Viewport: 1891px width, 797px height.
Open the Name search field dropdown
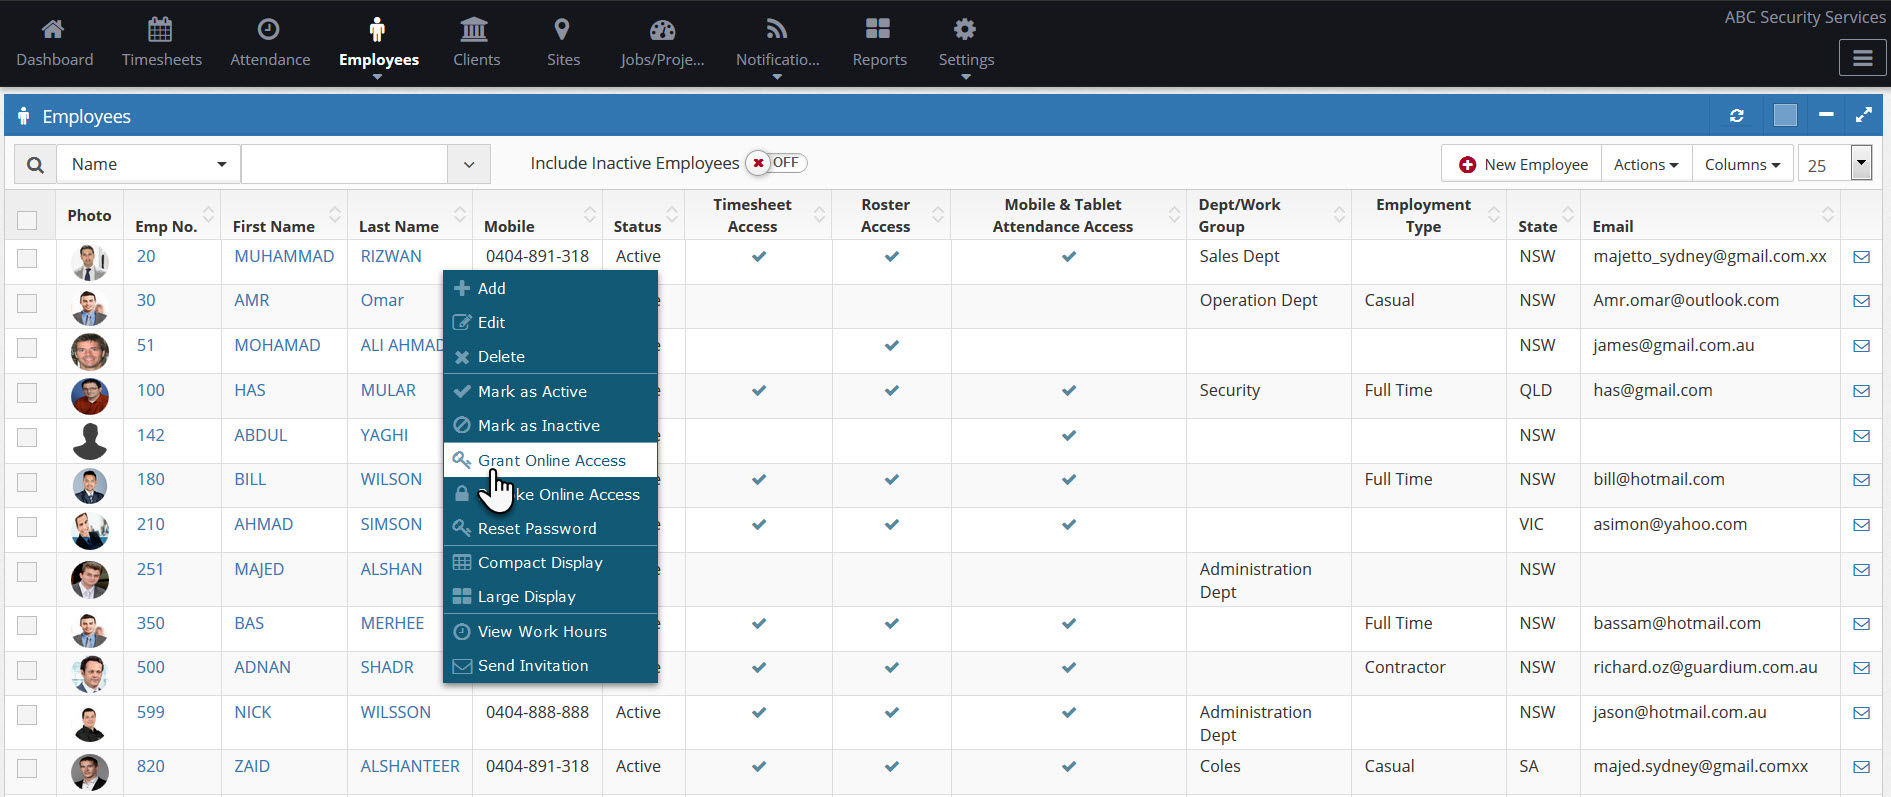(149, 165)
